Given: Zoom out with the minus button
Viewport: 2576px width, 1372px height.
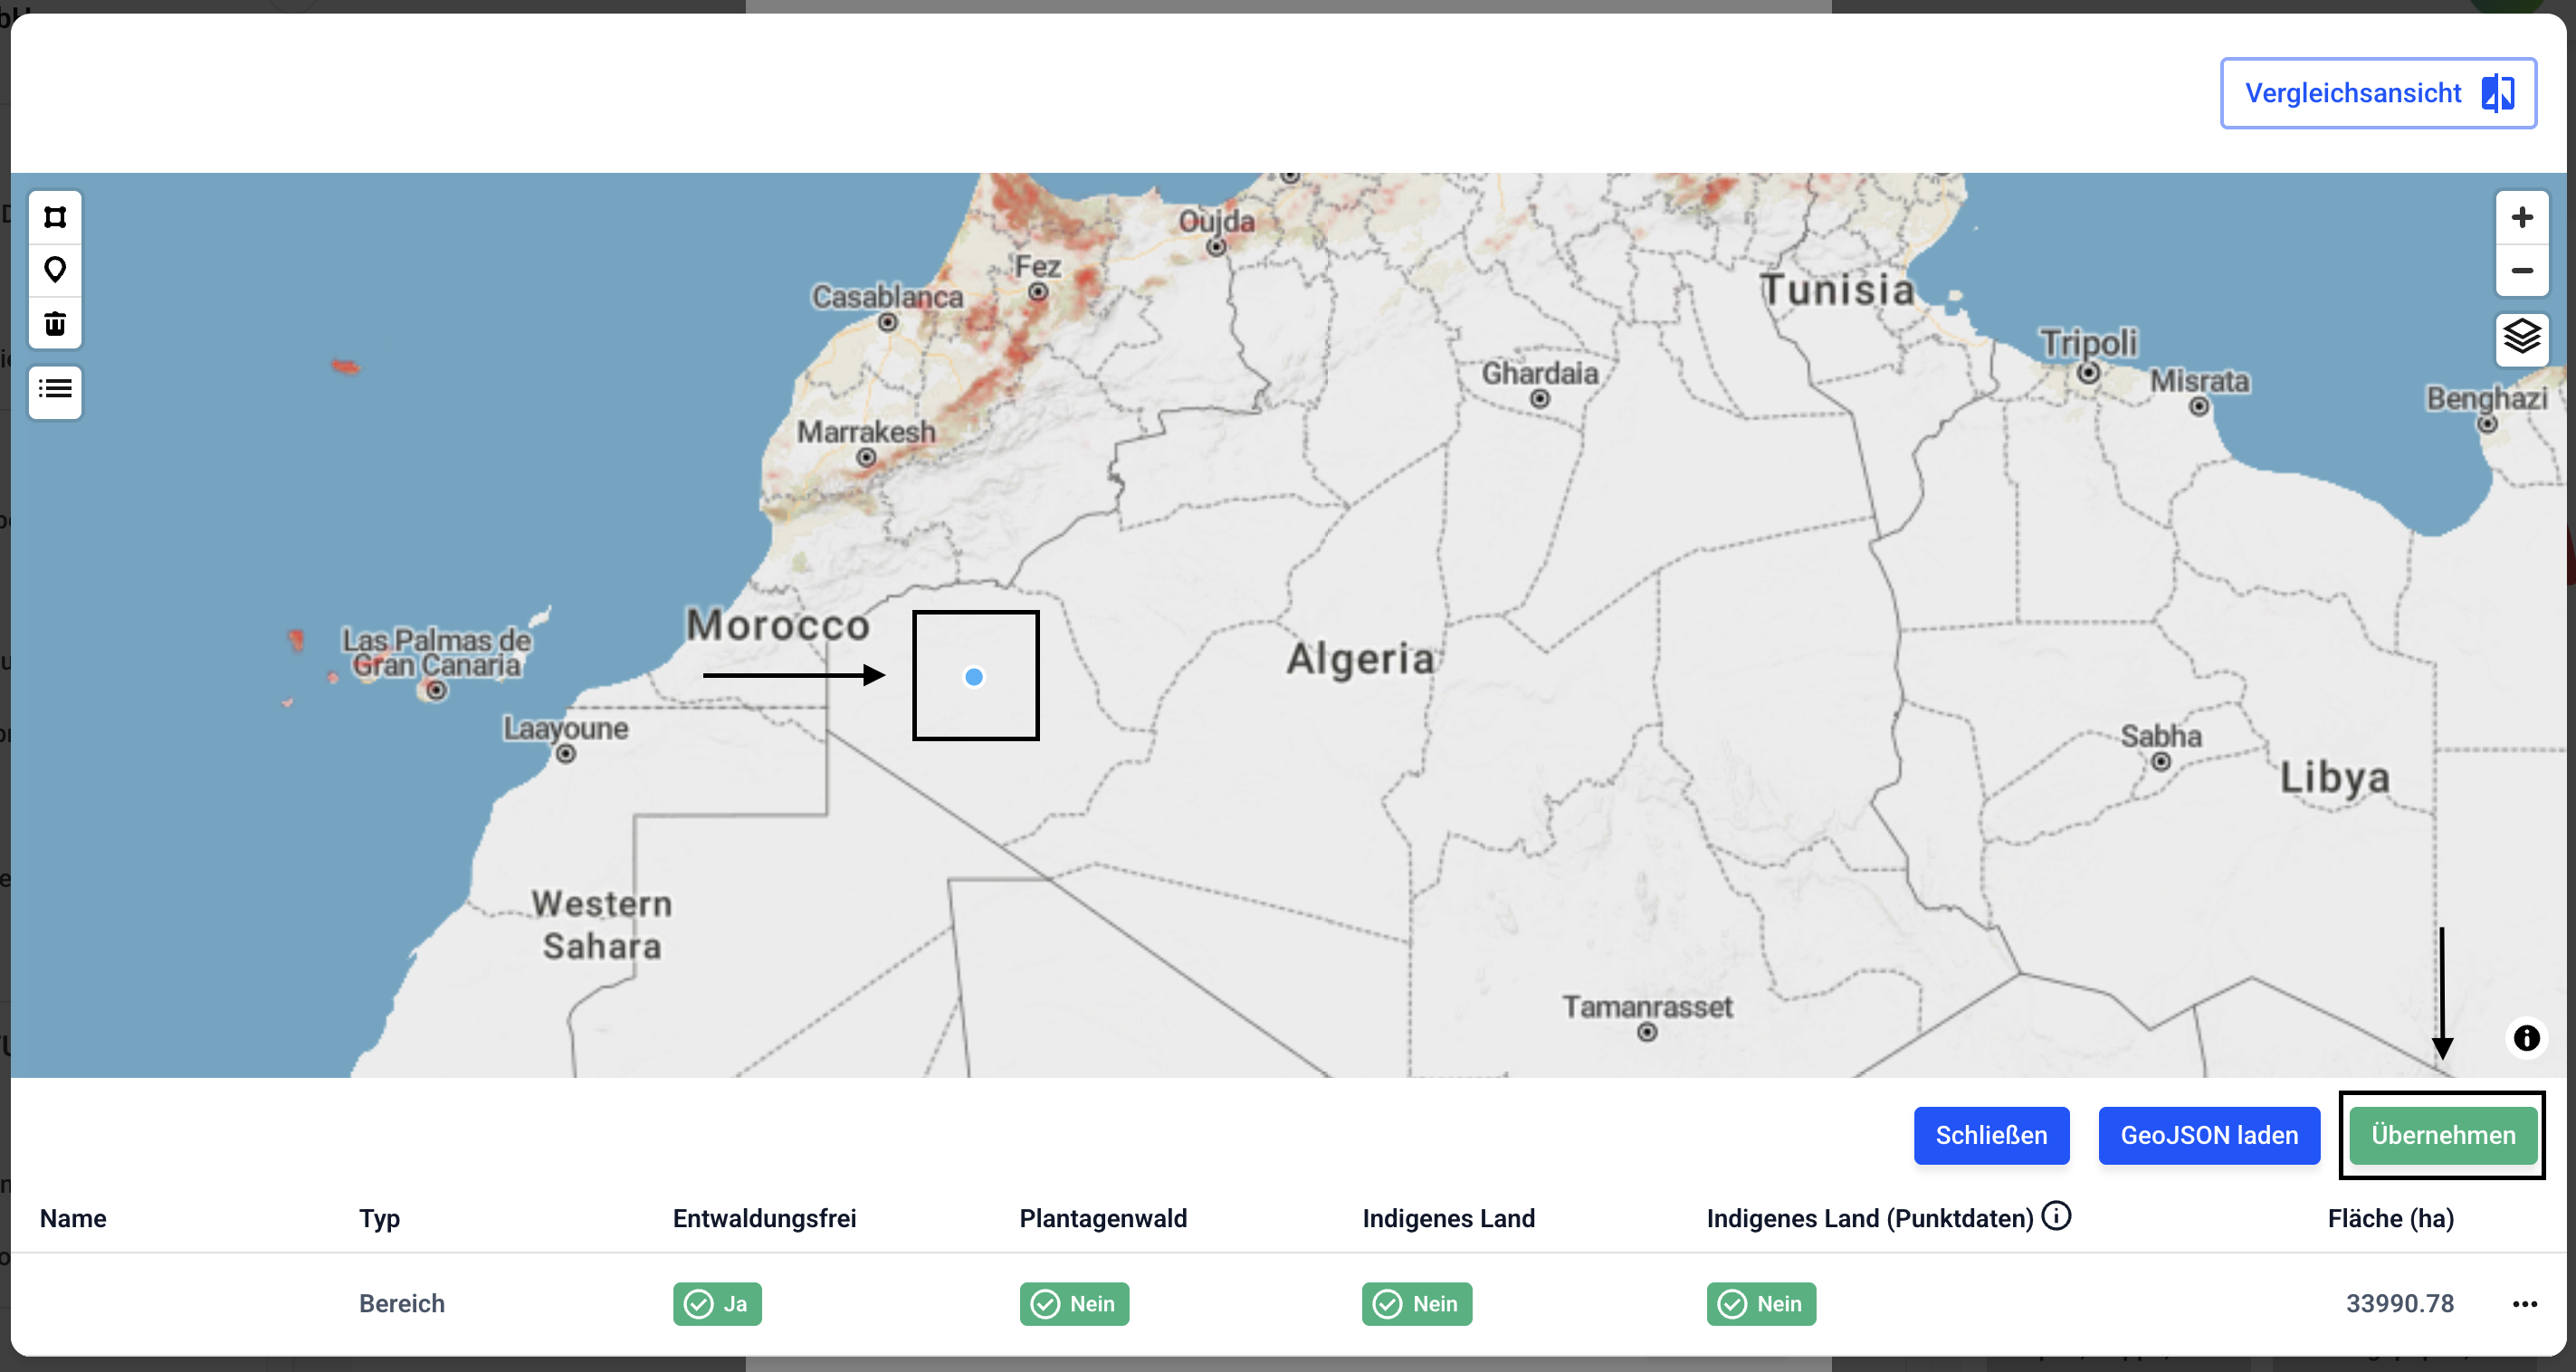Looking at the screenshot, I should click(x=2521, y=271).
